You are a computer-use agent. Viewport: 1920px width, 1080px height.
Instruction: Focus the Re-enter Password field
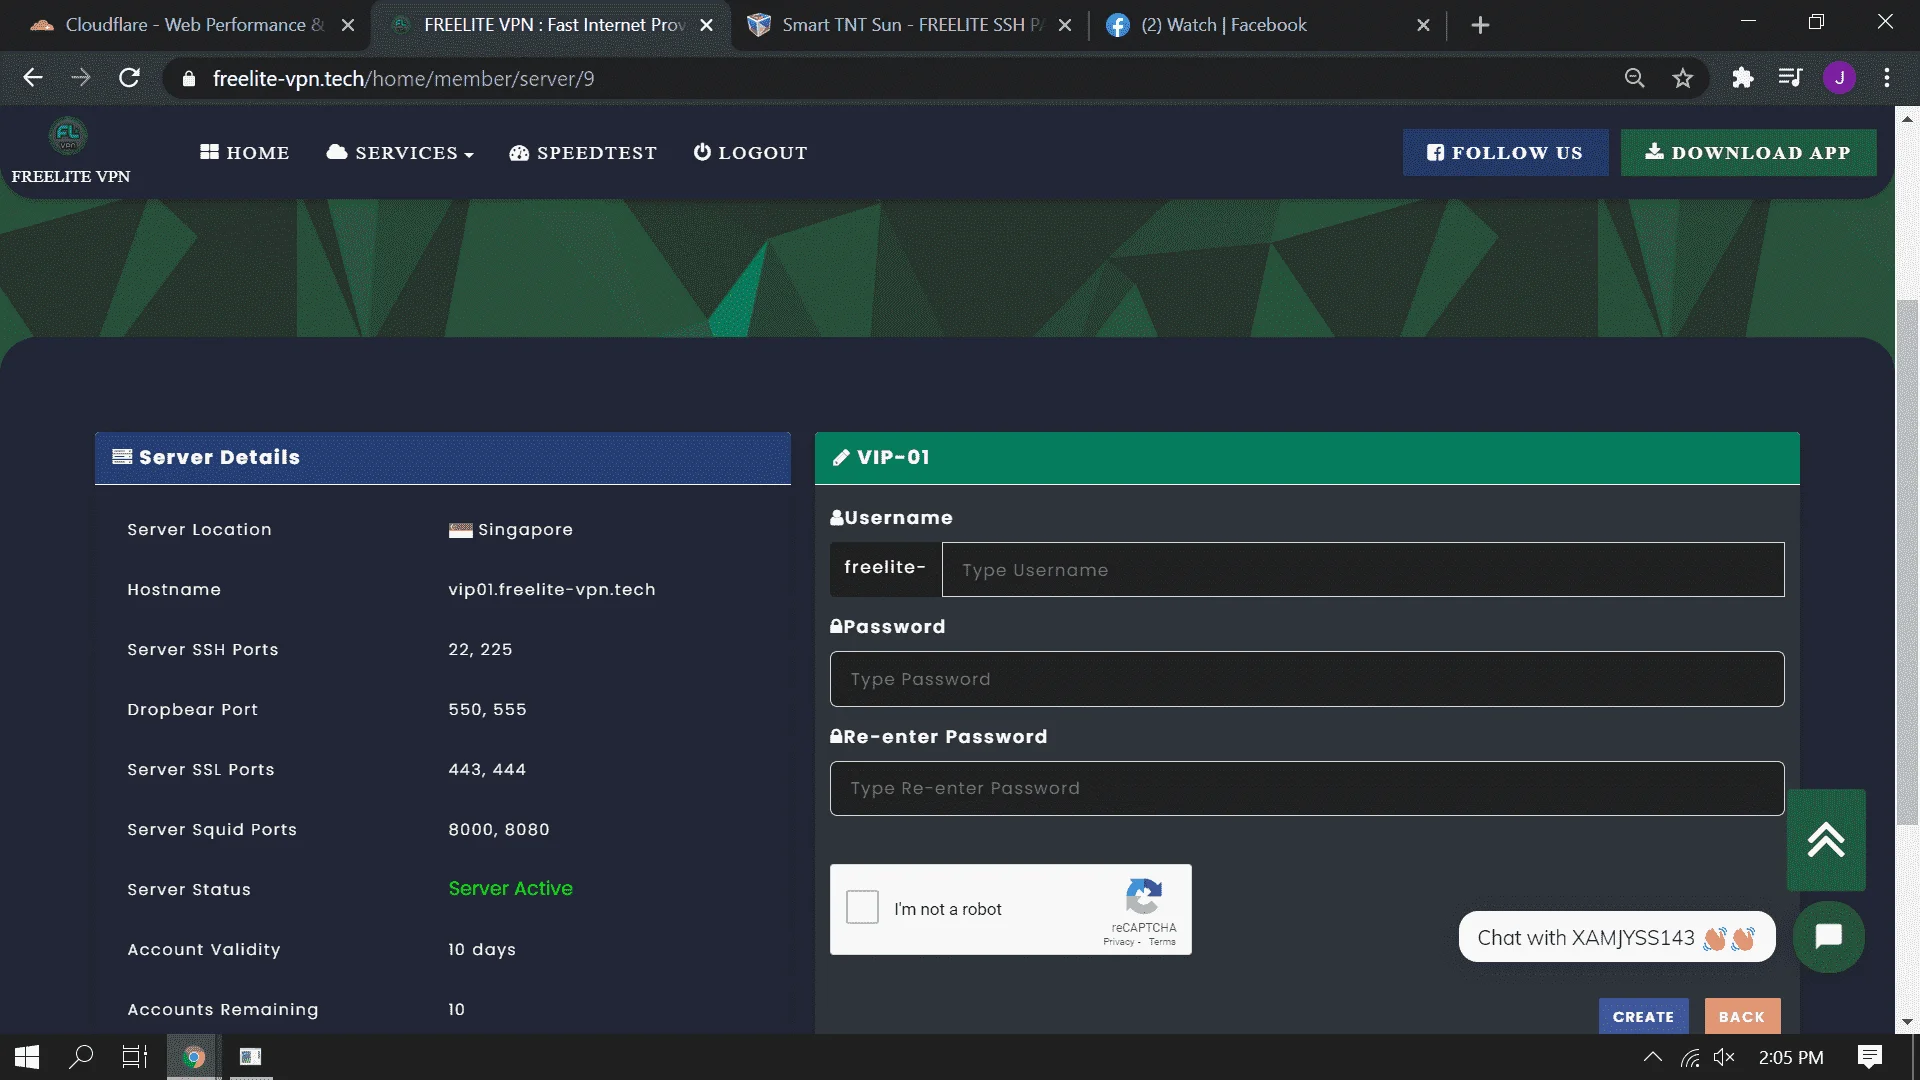point(1307,788)
